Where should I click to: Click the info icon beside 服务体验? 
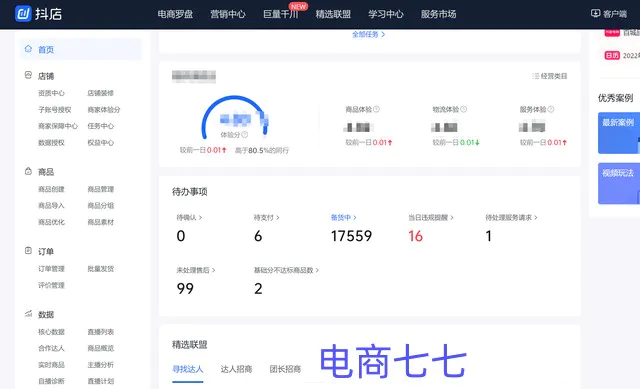coord(551,109)
